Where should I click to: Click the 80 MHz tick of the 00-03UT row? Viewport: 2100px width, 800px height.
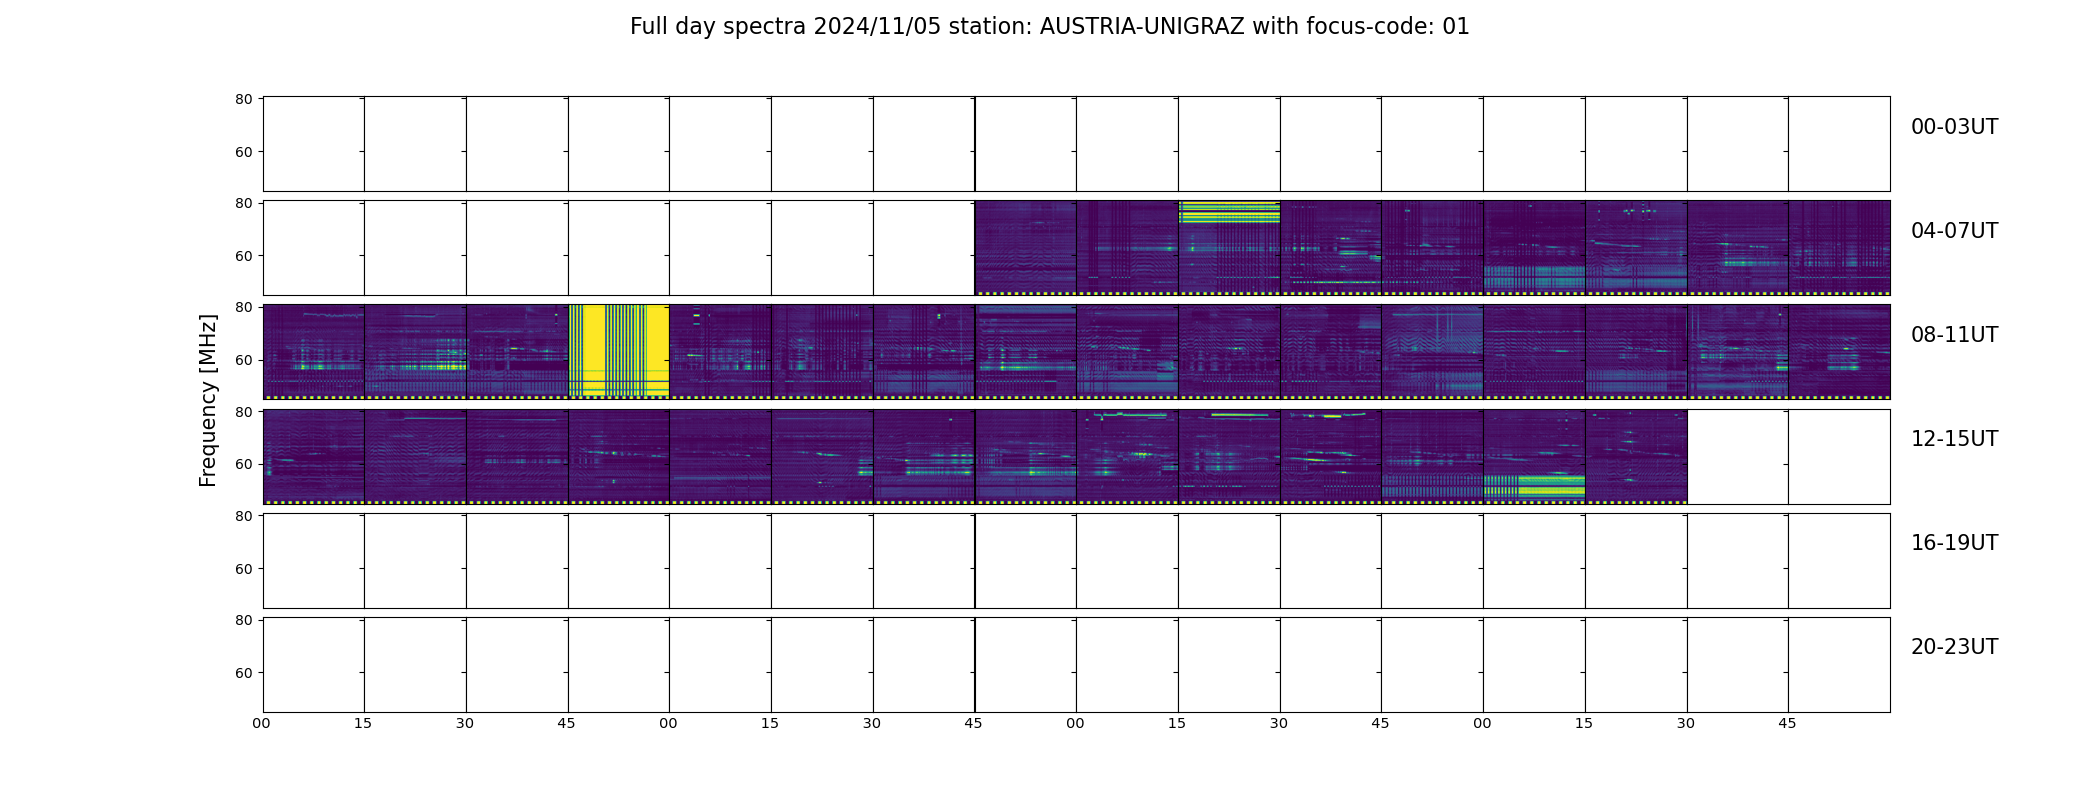click(243, 99)
